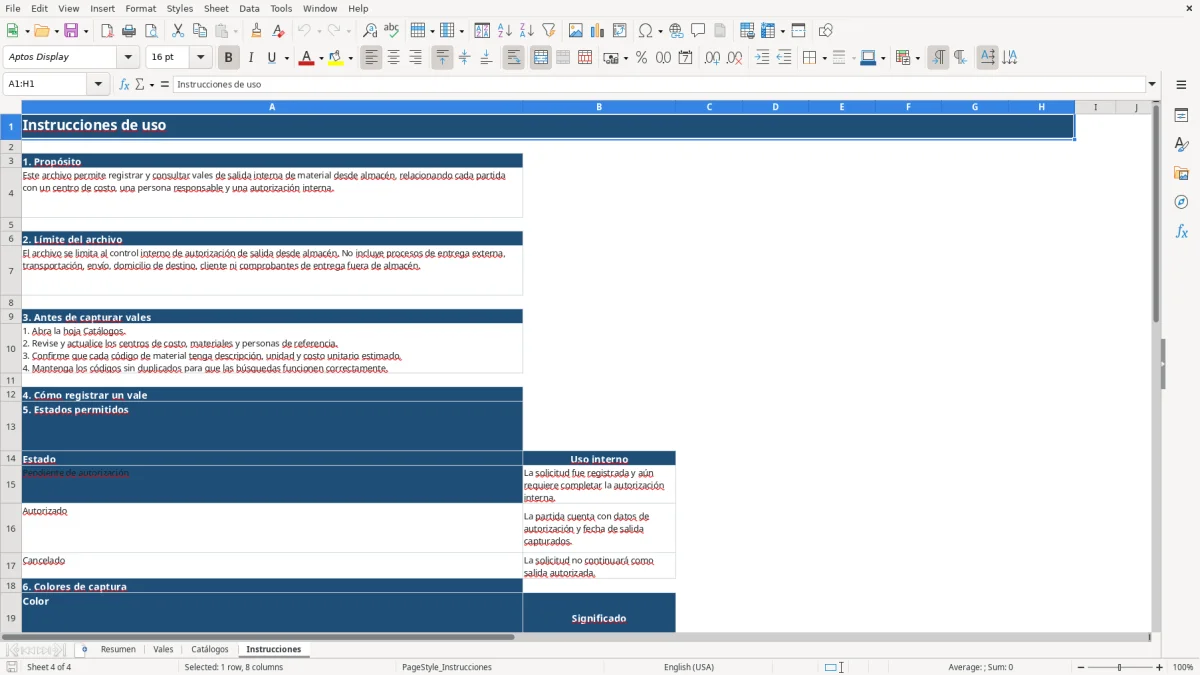Toggle Underline formatting
Screen dimensions: 1200x675
coord(271,58)
